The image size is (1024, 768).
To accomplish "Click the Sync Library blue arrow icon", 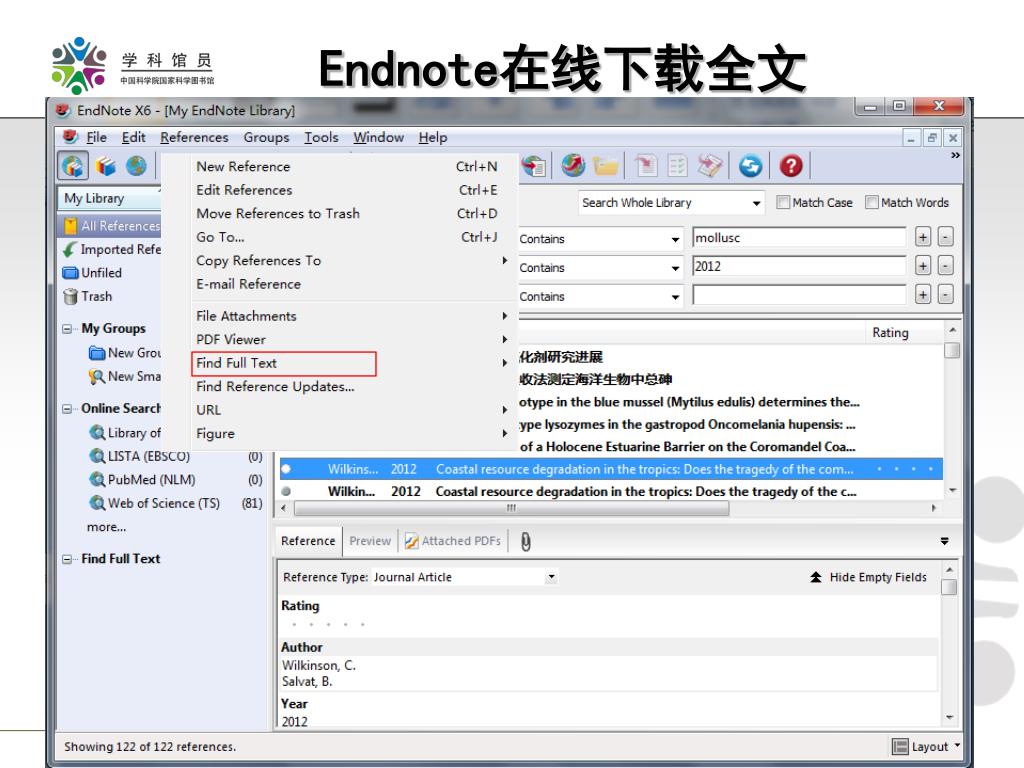I will pos(750,166).
